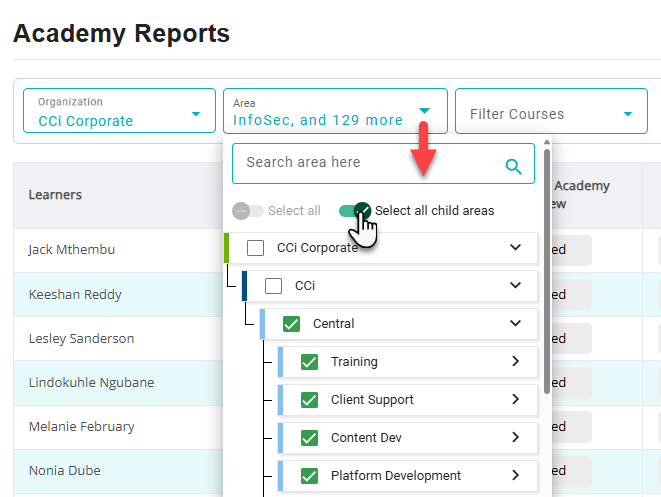Viewport: 661px width, 497px height.
Task: Expand the Training area arrow
Action: [x=516, y=362]
